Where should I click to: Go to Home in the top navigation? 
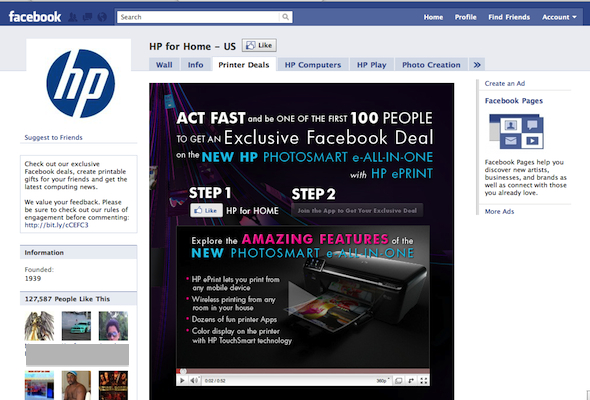click(x=433, y=17)
